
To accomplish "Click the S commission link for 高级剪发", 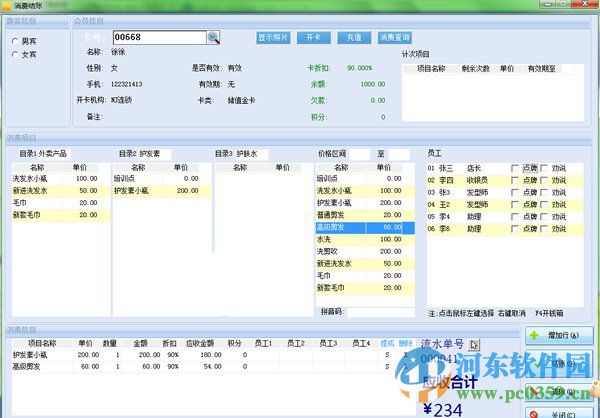I will (x=387, y=367).
